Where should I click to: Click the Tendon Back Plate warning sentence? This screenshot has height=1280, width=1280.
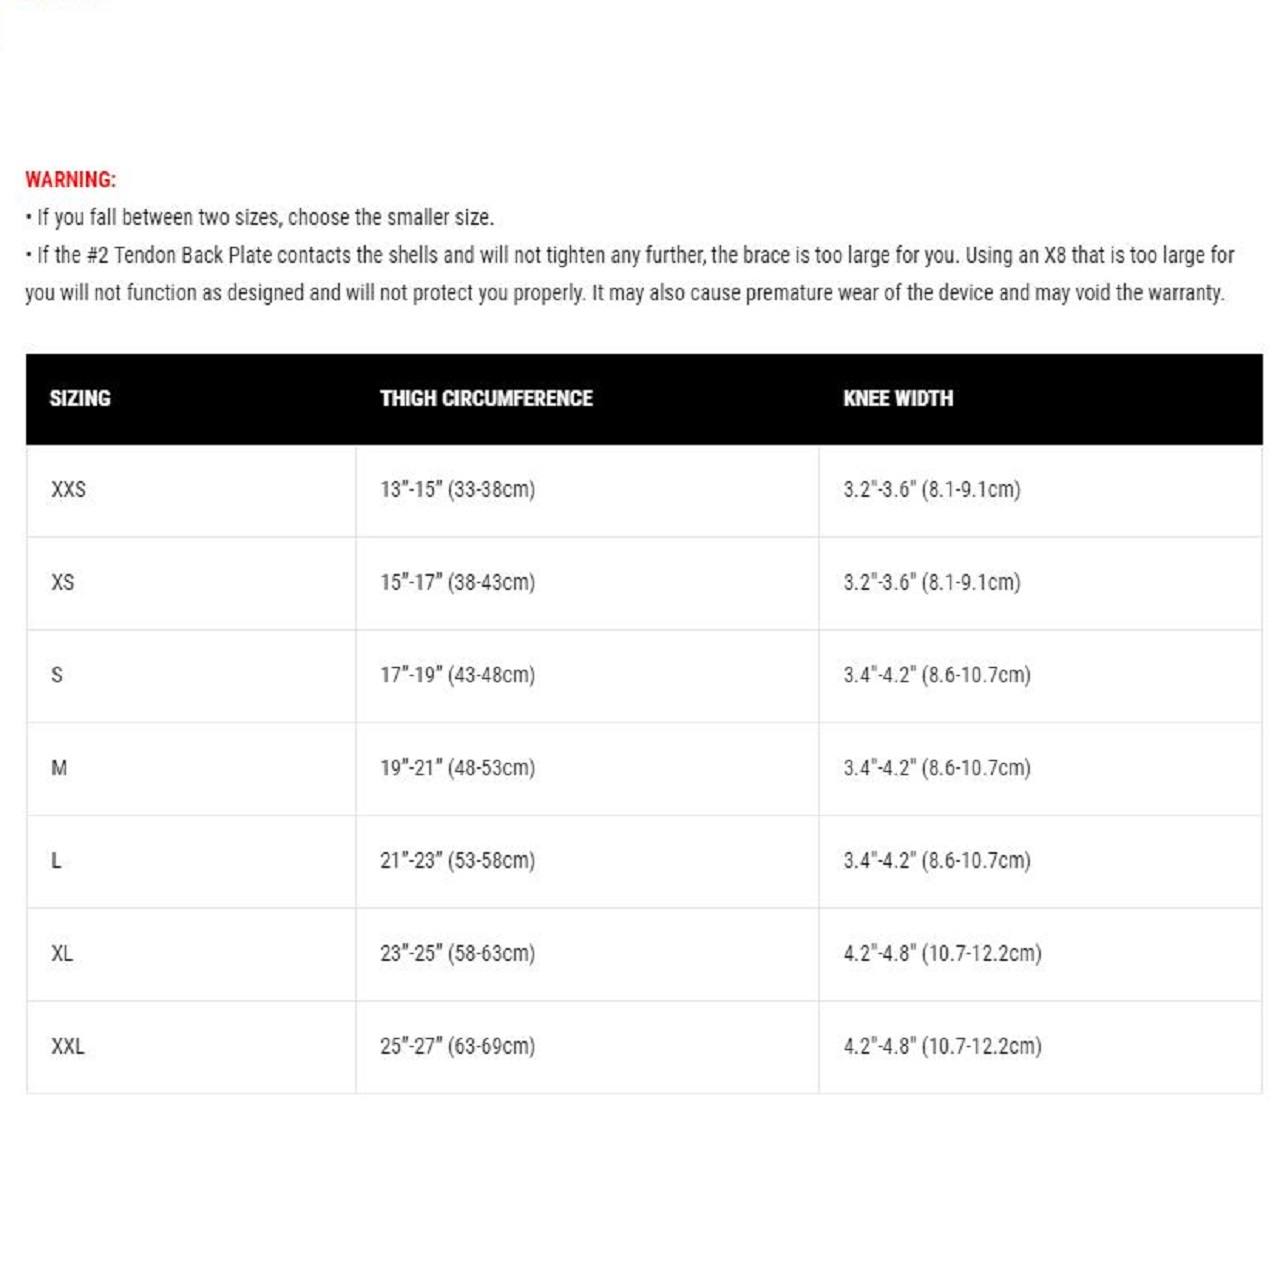coord(630,274)
